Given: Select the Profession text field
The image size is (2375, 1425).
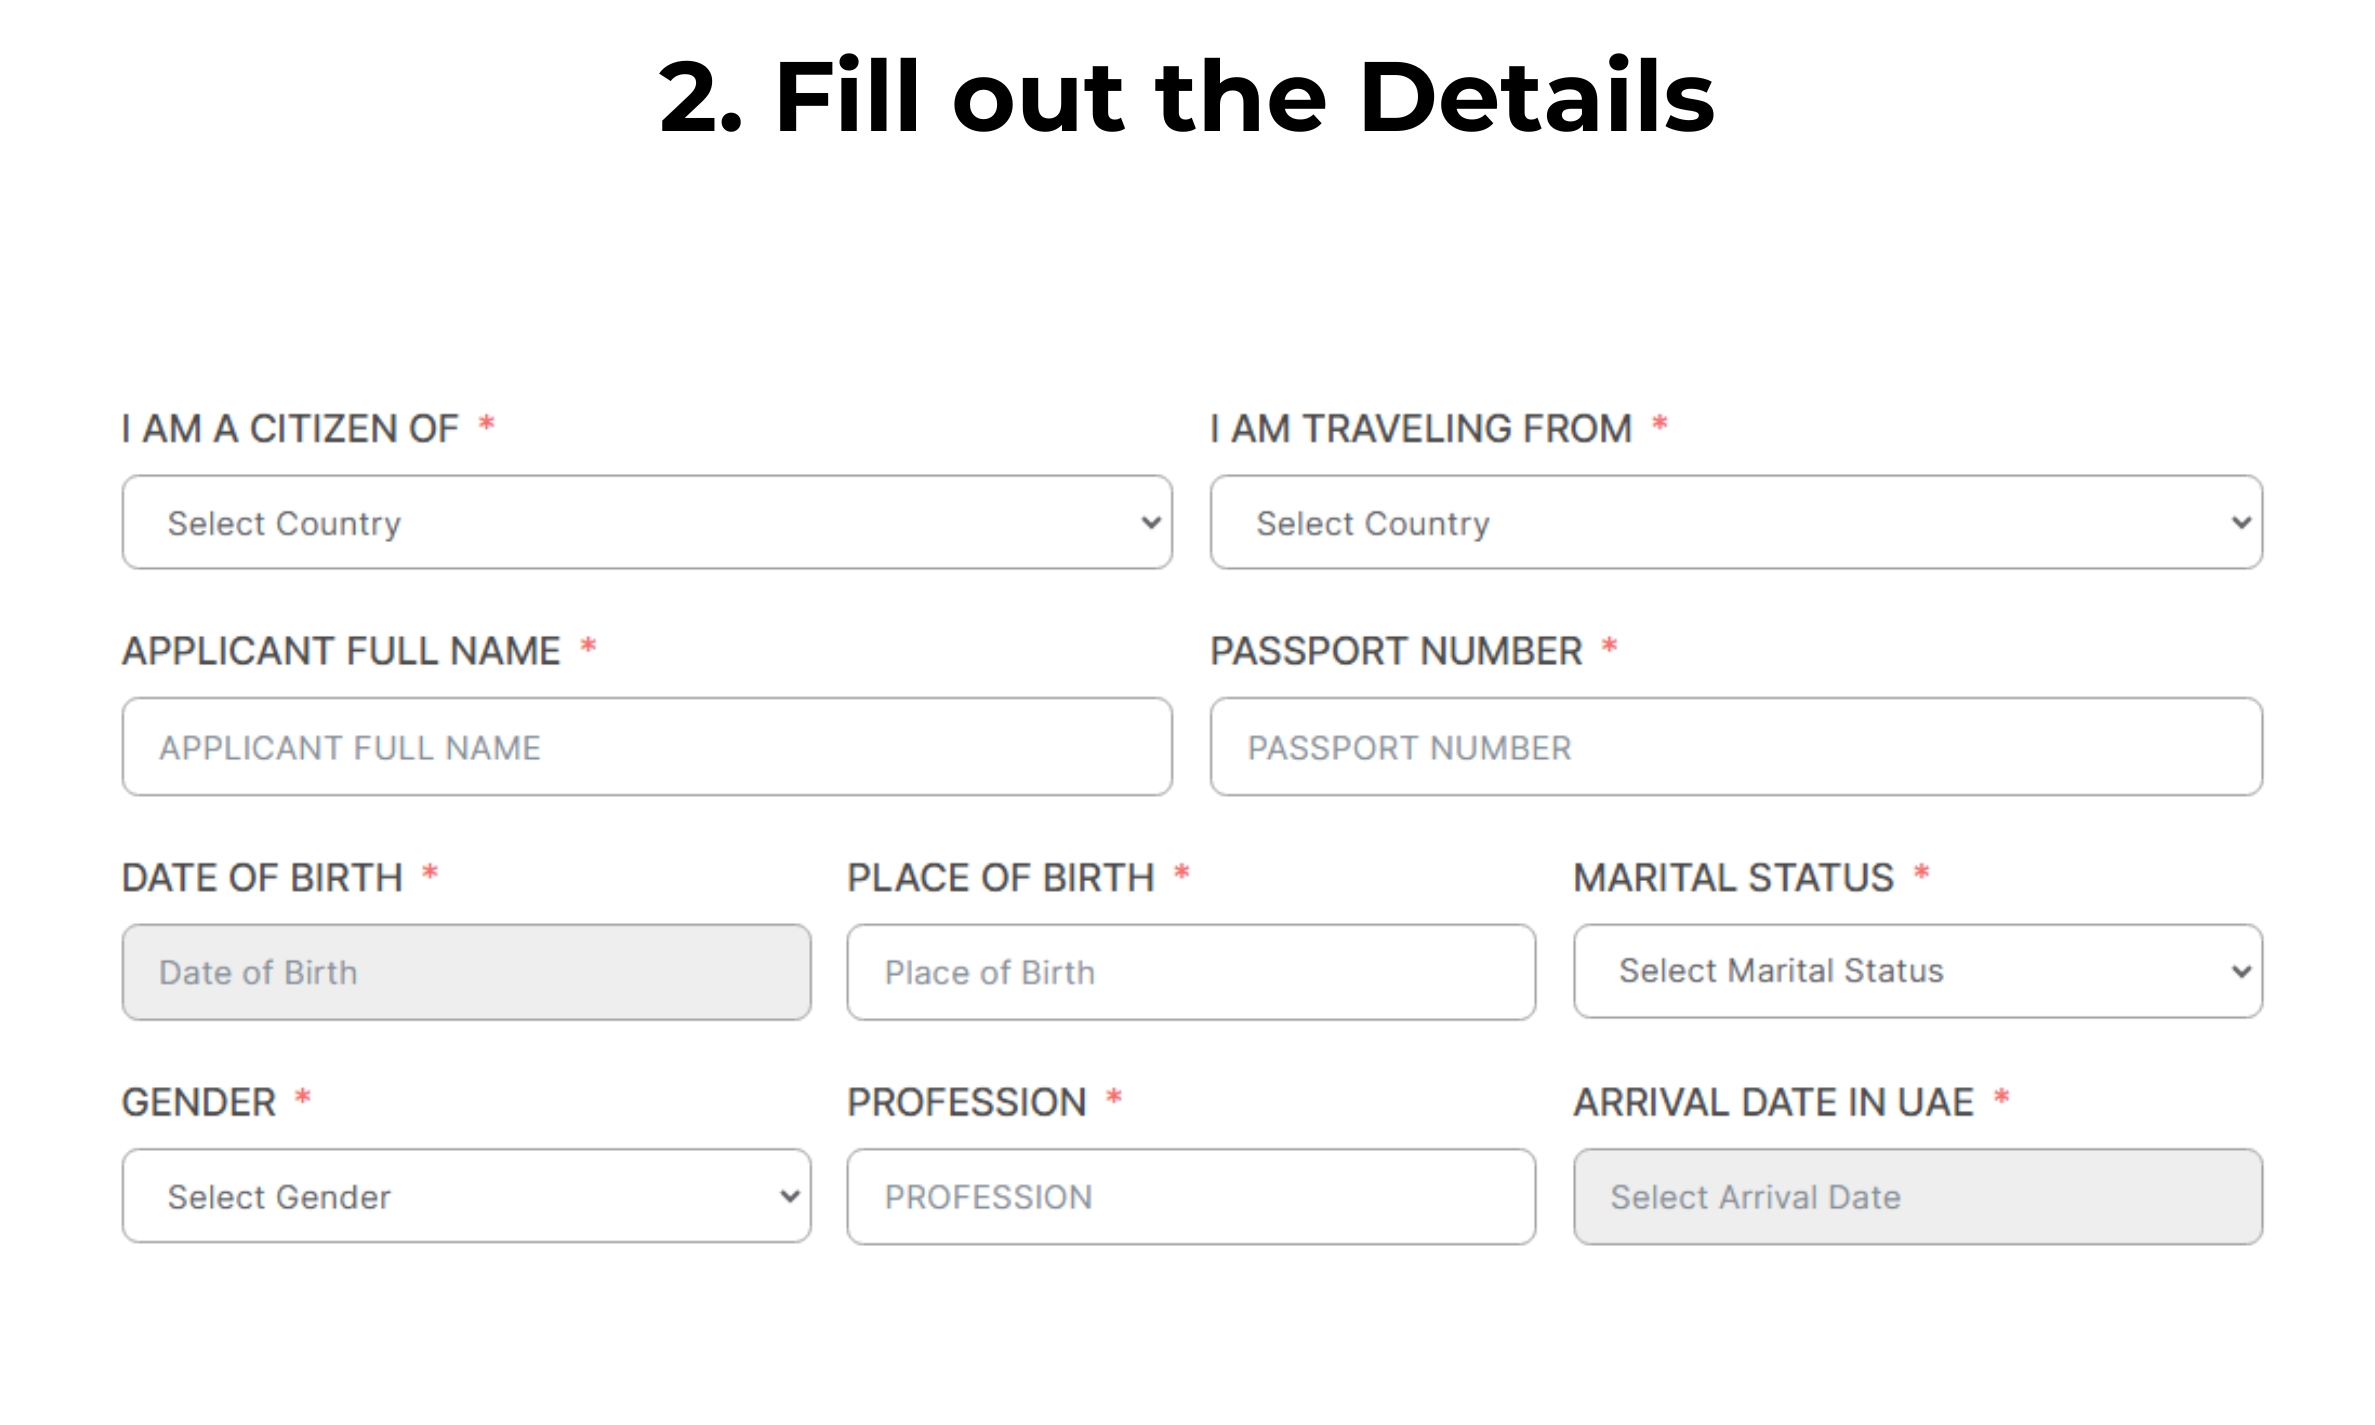Looking at the screenshot, I should [1190, 1197].
